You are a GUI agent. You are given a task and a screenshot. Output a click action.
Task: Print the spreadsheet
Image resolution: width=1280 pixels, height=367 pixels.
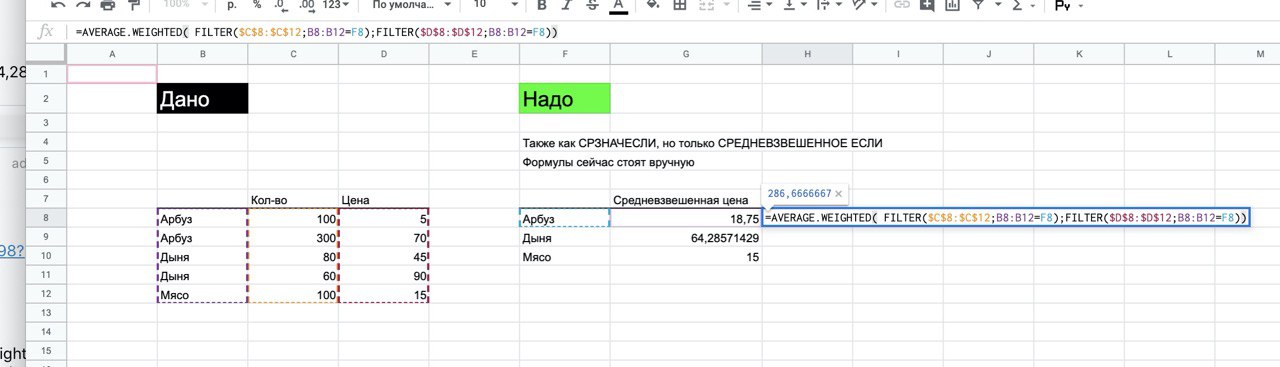tap(108, 5)
